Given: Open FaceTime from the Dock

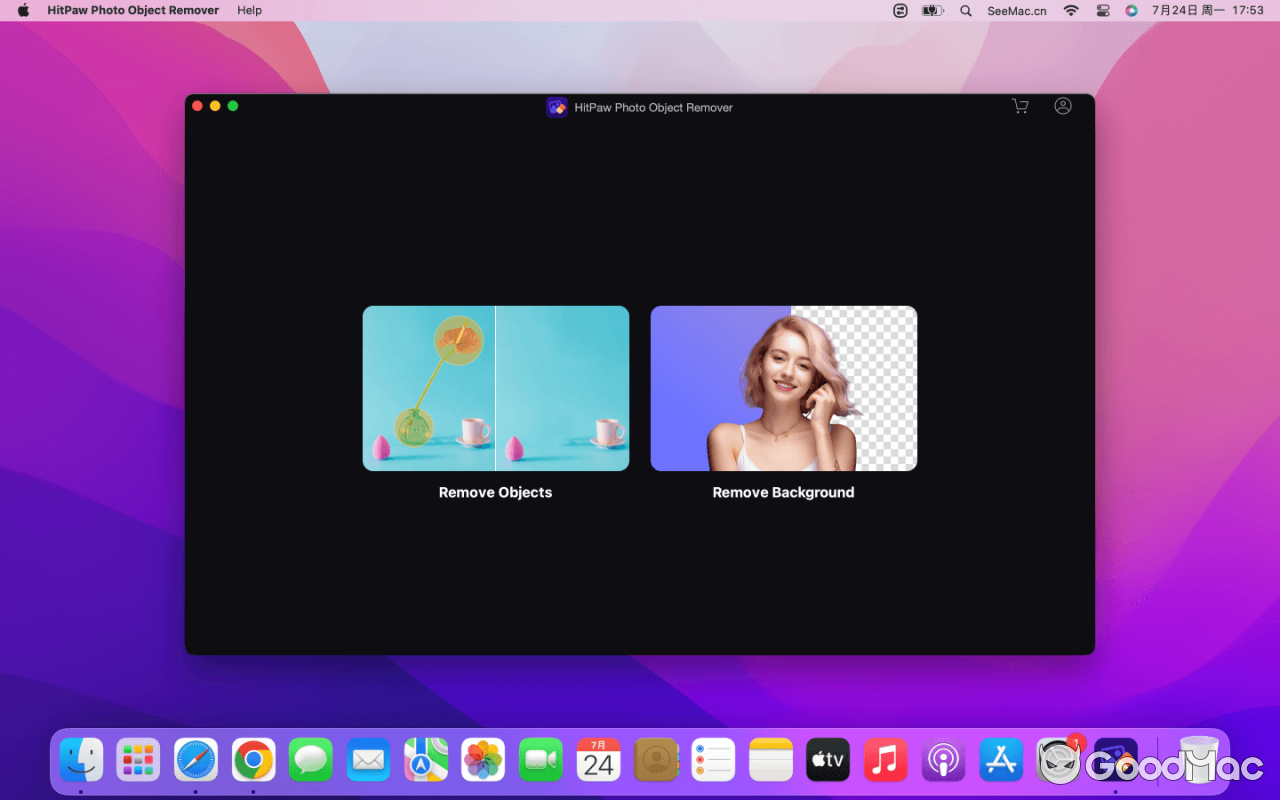Looking at the screenshot, I should tap(540, 760).
